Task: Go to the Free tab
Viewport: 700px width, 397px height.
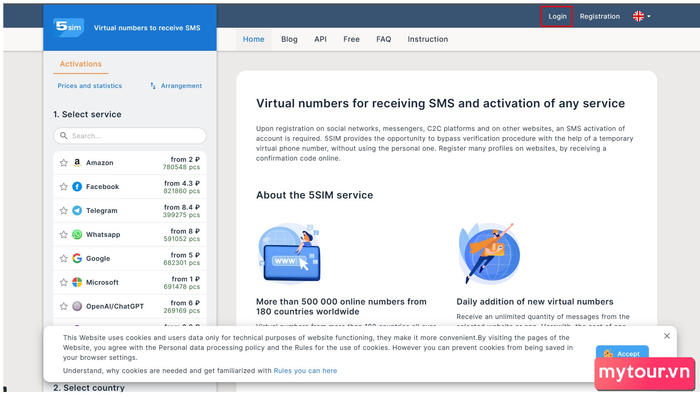Action: click(351, 39)
